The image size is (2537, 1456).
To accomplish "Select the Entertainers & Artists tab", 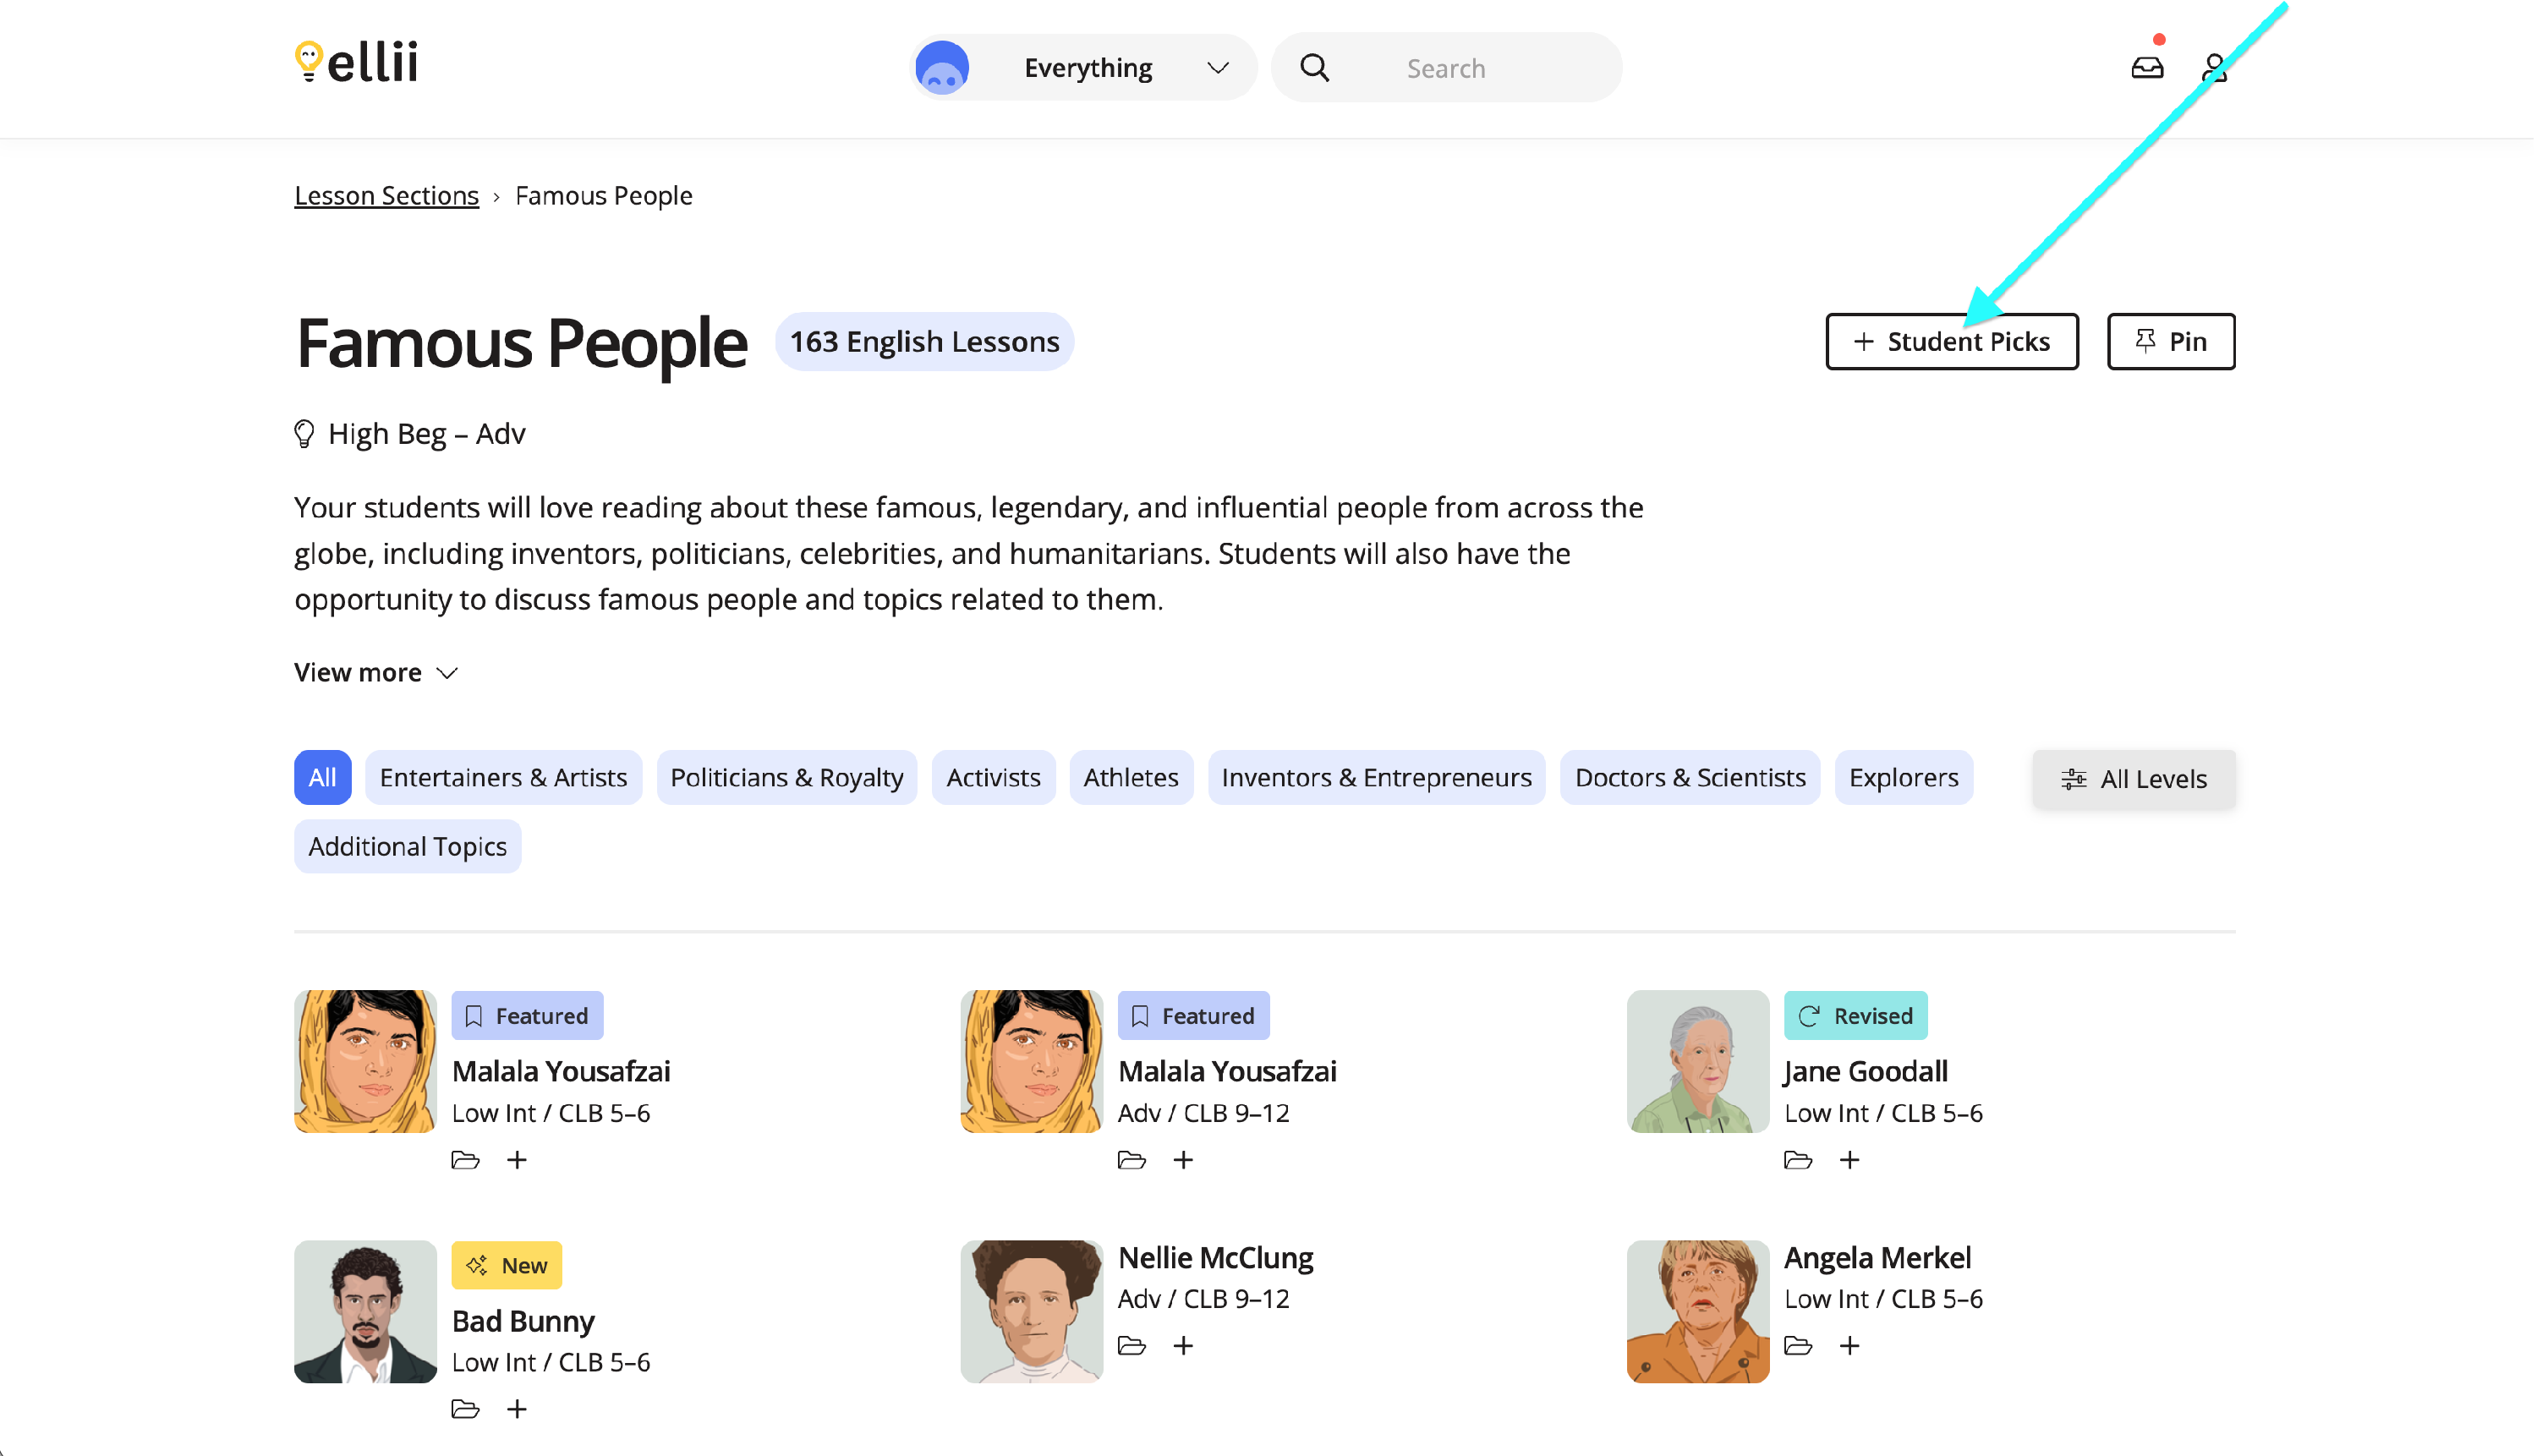I will [x=503, y=778].
